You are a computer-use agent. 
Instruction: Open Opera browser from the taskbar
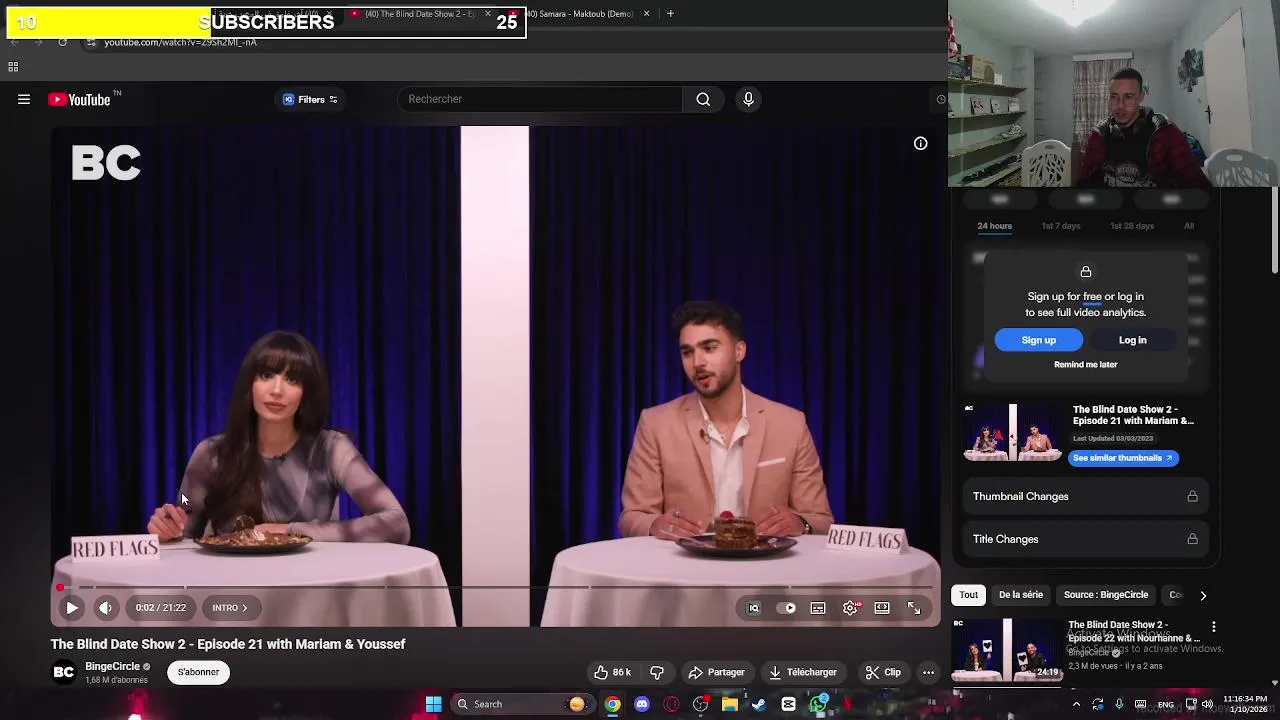point(671,704)
